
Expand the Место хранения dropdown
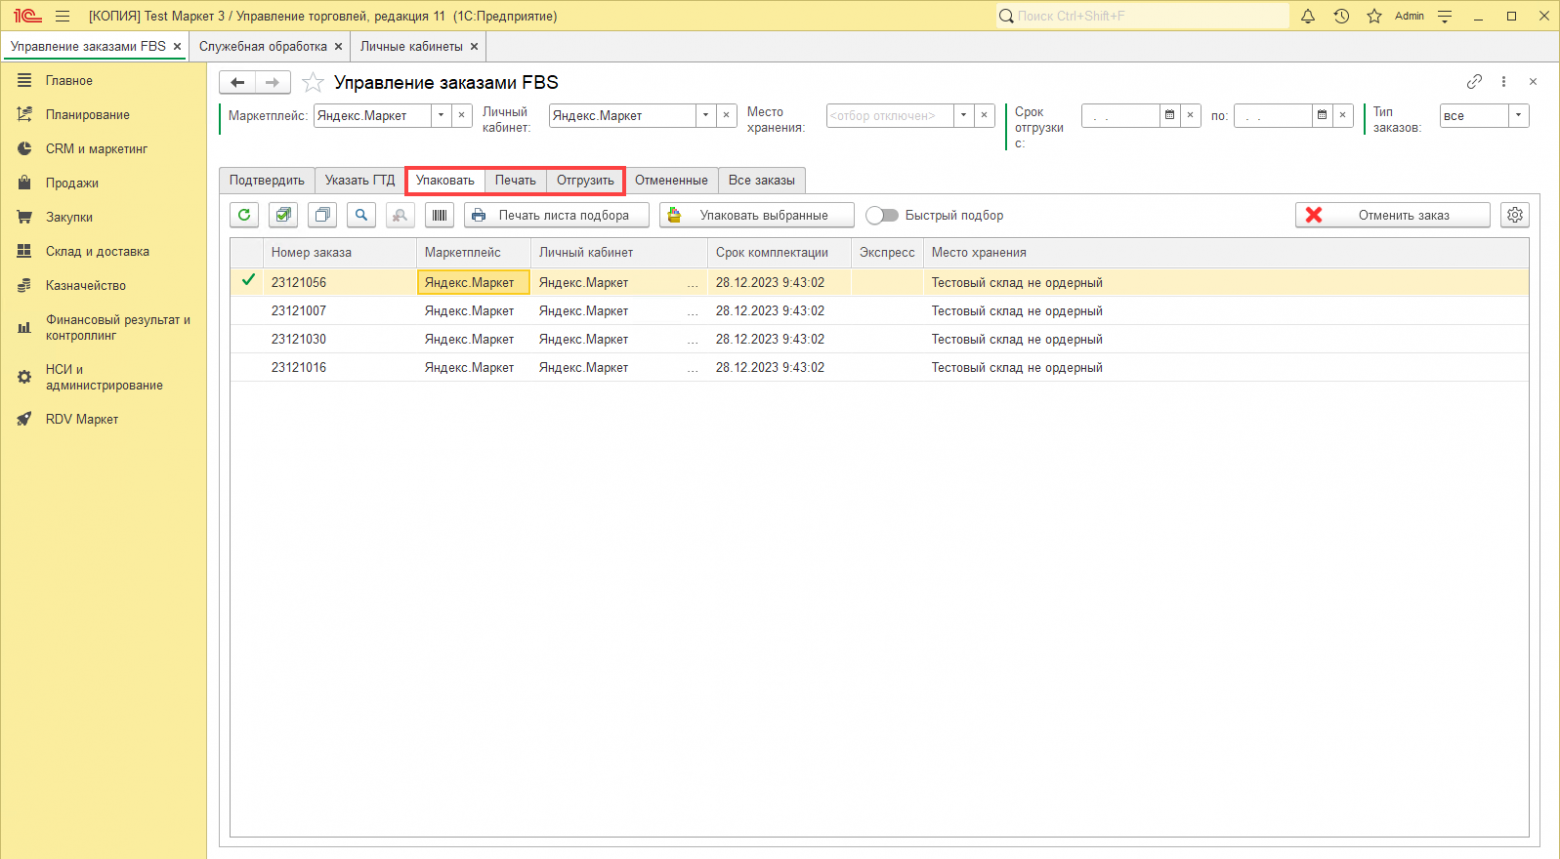[x=964, y=115]
